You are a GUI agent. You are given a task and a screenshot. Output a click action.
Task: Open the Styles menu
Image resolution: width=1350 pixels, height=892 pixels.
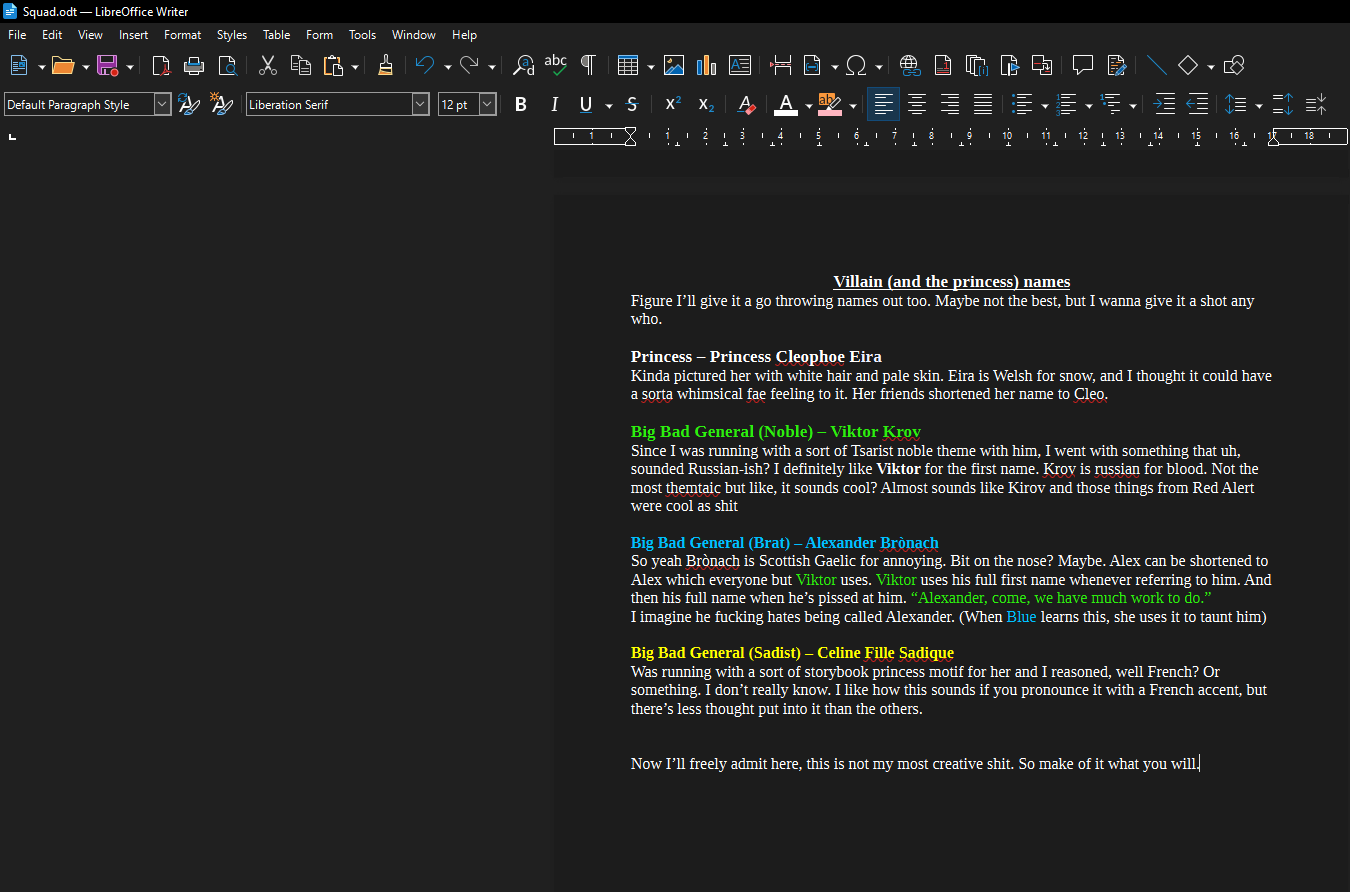[x=231, y=35]
